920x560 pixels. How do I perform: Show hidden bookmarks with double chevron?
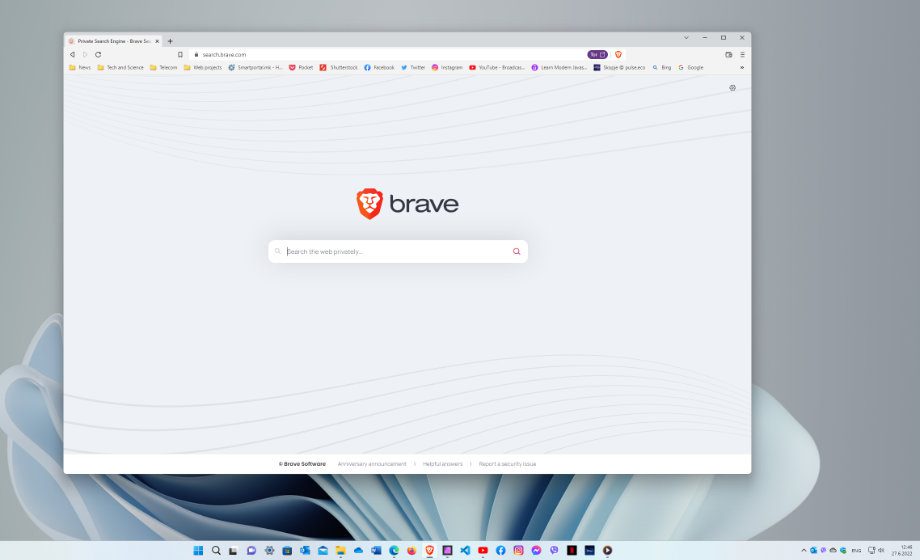click(742, 68)
